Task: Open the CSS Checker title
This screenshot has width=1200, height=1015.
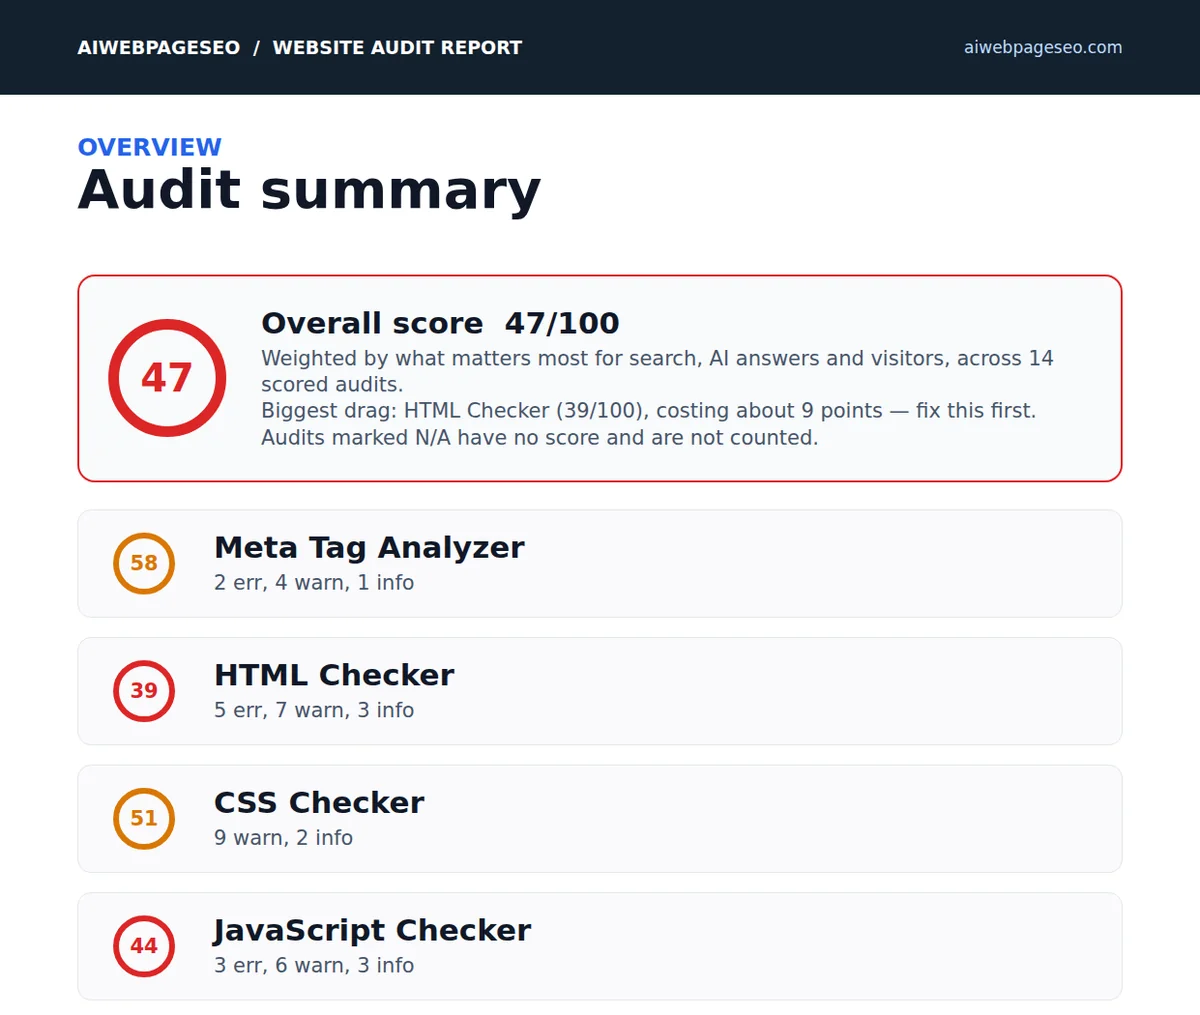Action: pyautogui.click(x=319, y=802)
